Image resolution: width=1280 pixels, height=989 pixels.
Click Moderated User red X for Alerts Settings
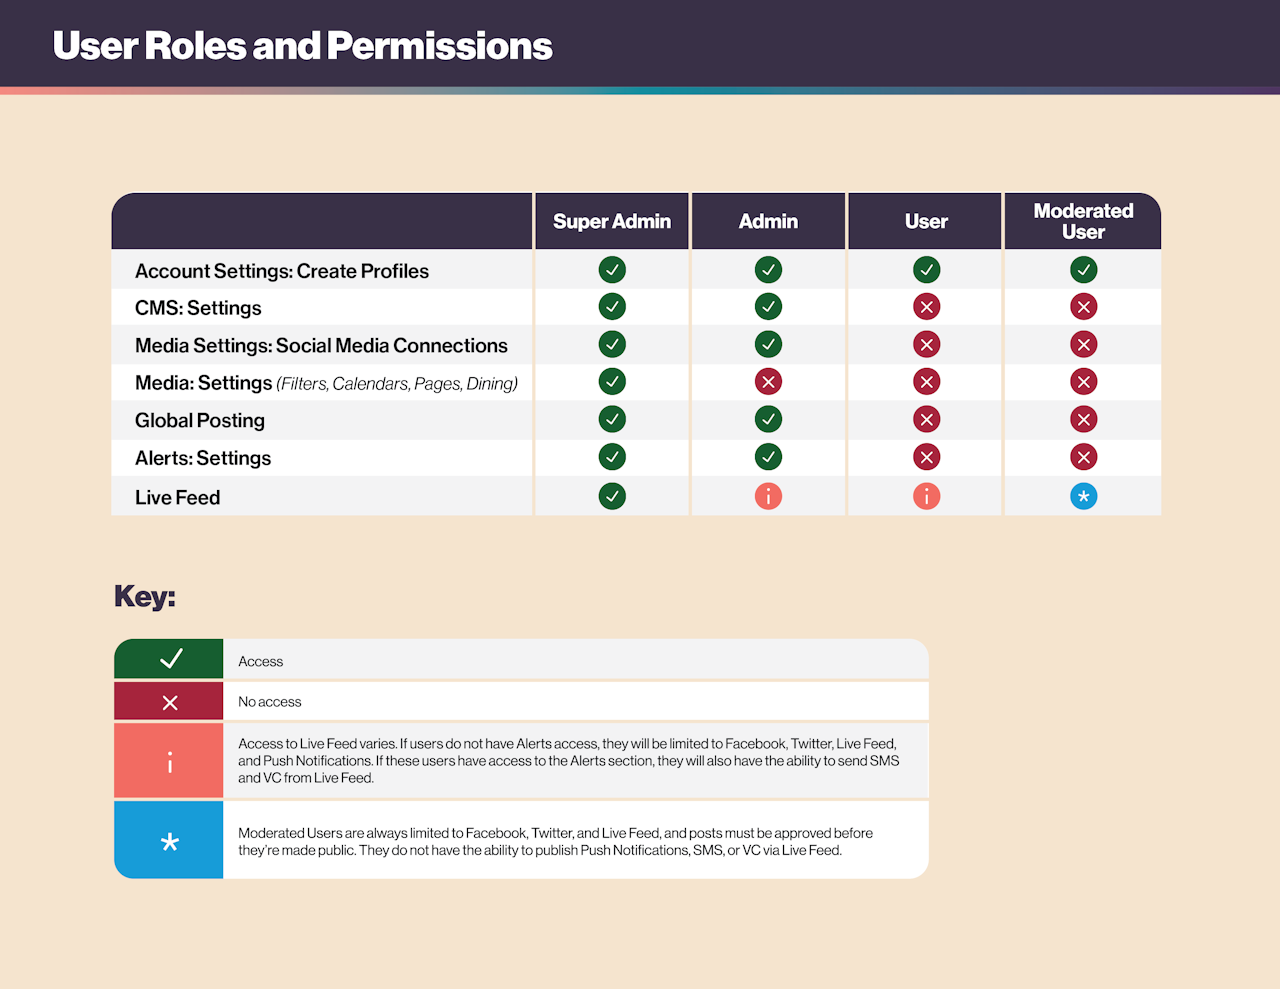pos(1083,457)
